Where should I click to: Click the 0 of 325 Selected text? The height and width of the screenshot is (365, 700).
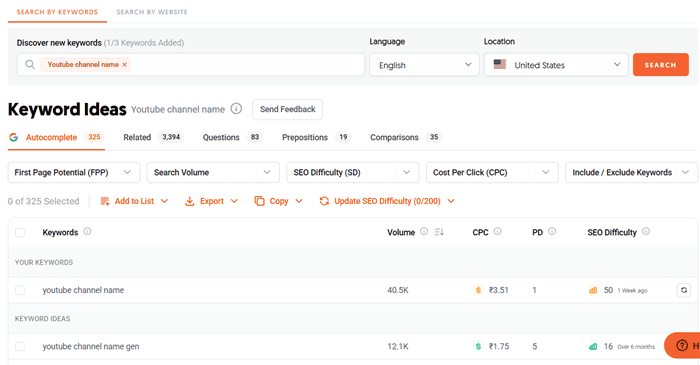(43, 201)
